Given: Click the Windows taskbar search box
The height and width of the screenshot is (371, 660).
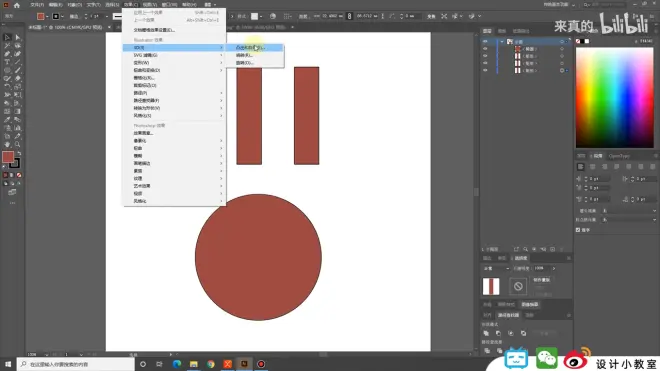Looking at the screenshot, I should pyautogui.click(x=76, y=364).
